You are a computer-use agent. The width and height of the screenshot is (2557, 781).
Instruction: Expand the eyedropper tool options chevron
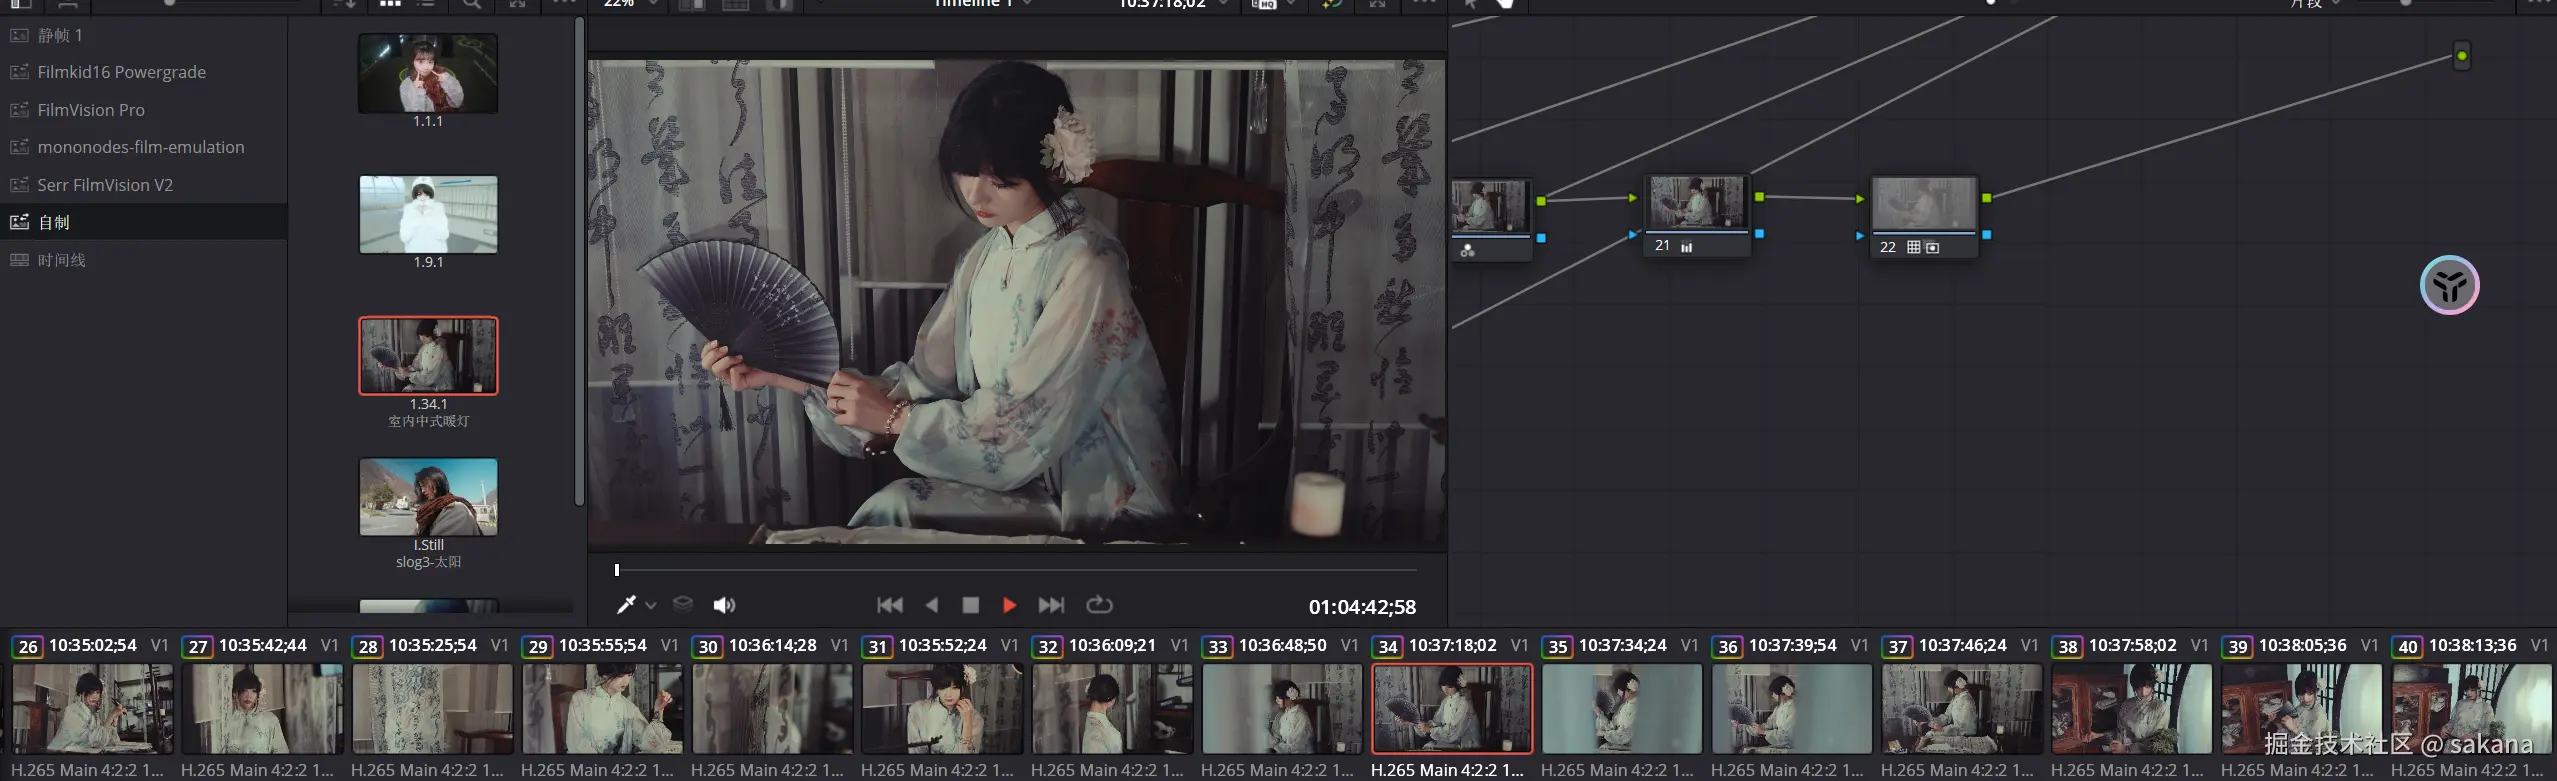click(x=651, y=606)
